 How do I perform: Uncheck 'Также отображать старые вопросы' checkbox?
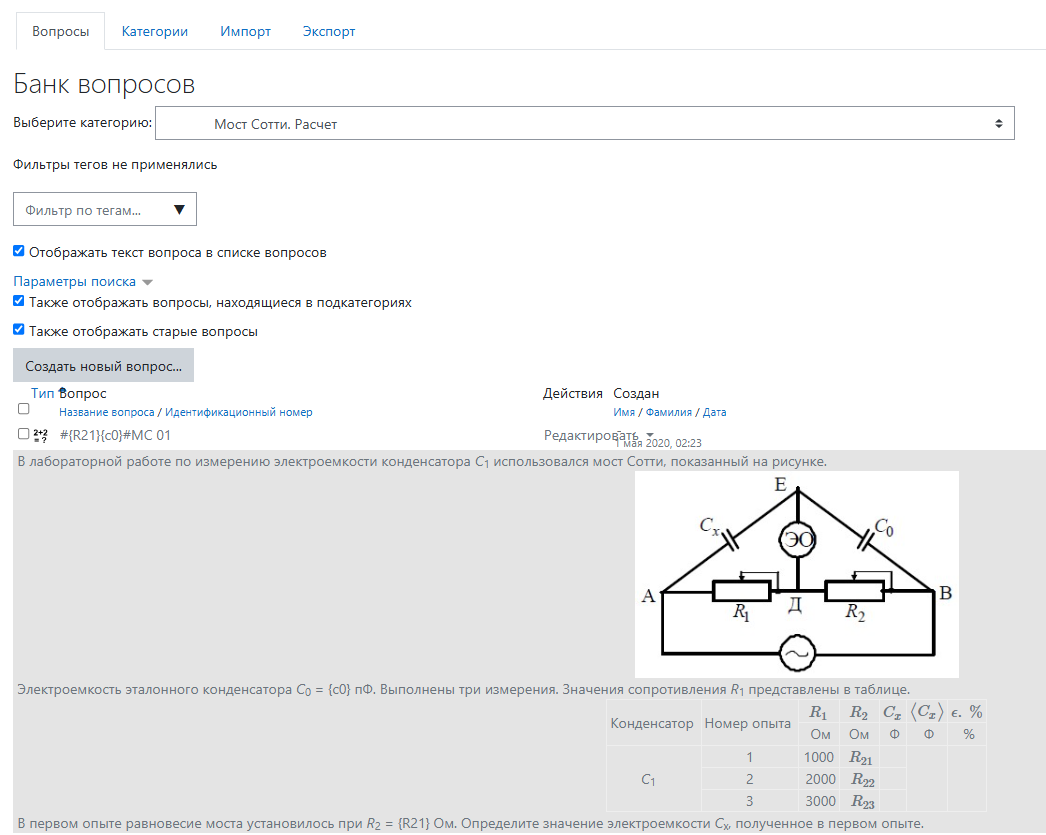coord(19,330)
